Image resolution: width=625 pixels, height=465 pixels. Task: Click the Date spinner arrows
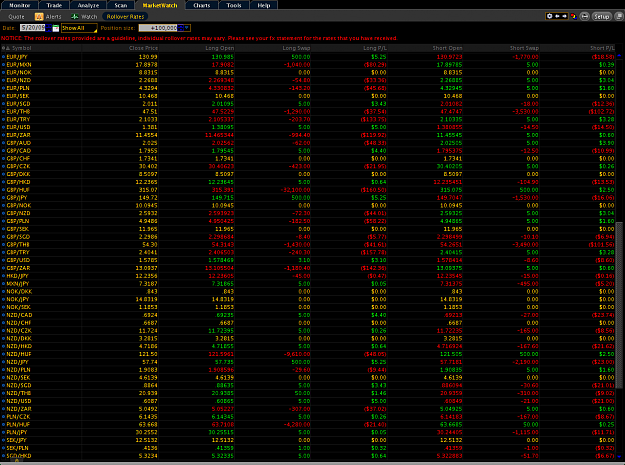click(49, 28)
